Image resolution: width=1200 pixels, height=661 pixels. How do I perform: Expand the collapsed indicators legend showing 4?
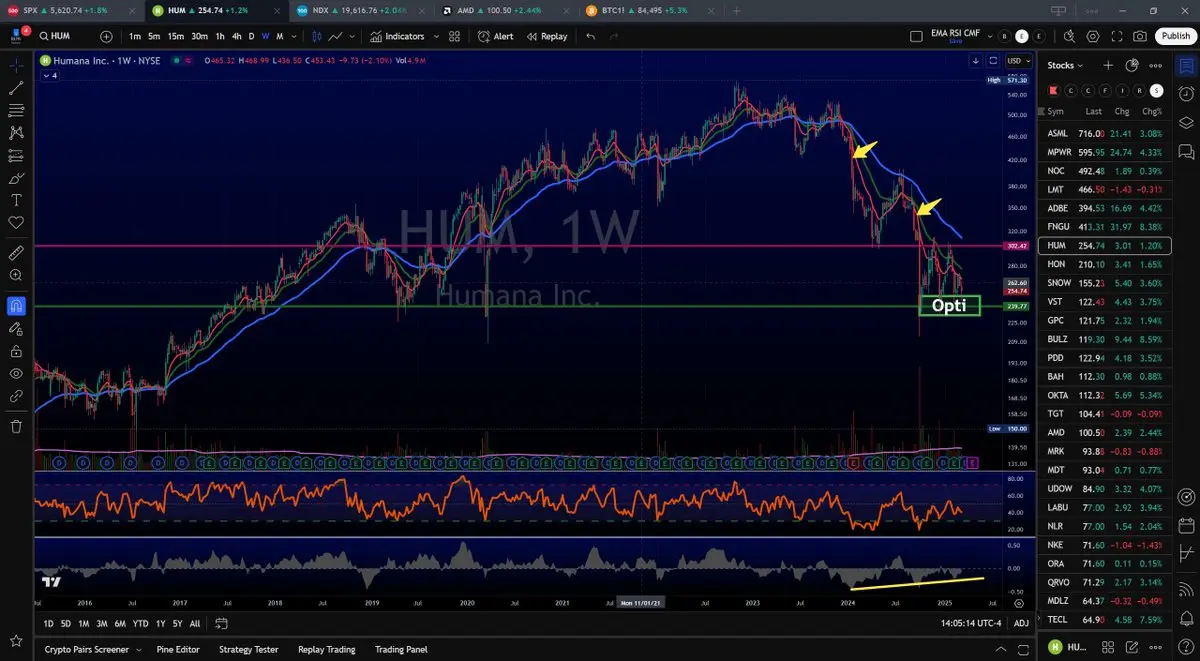(50, 76)
